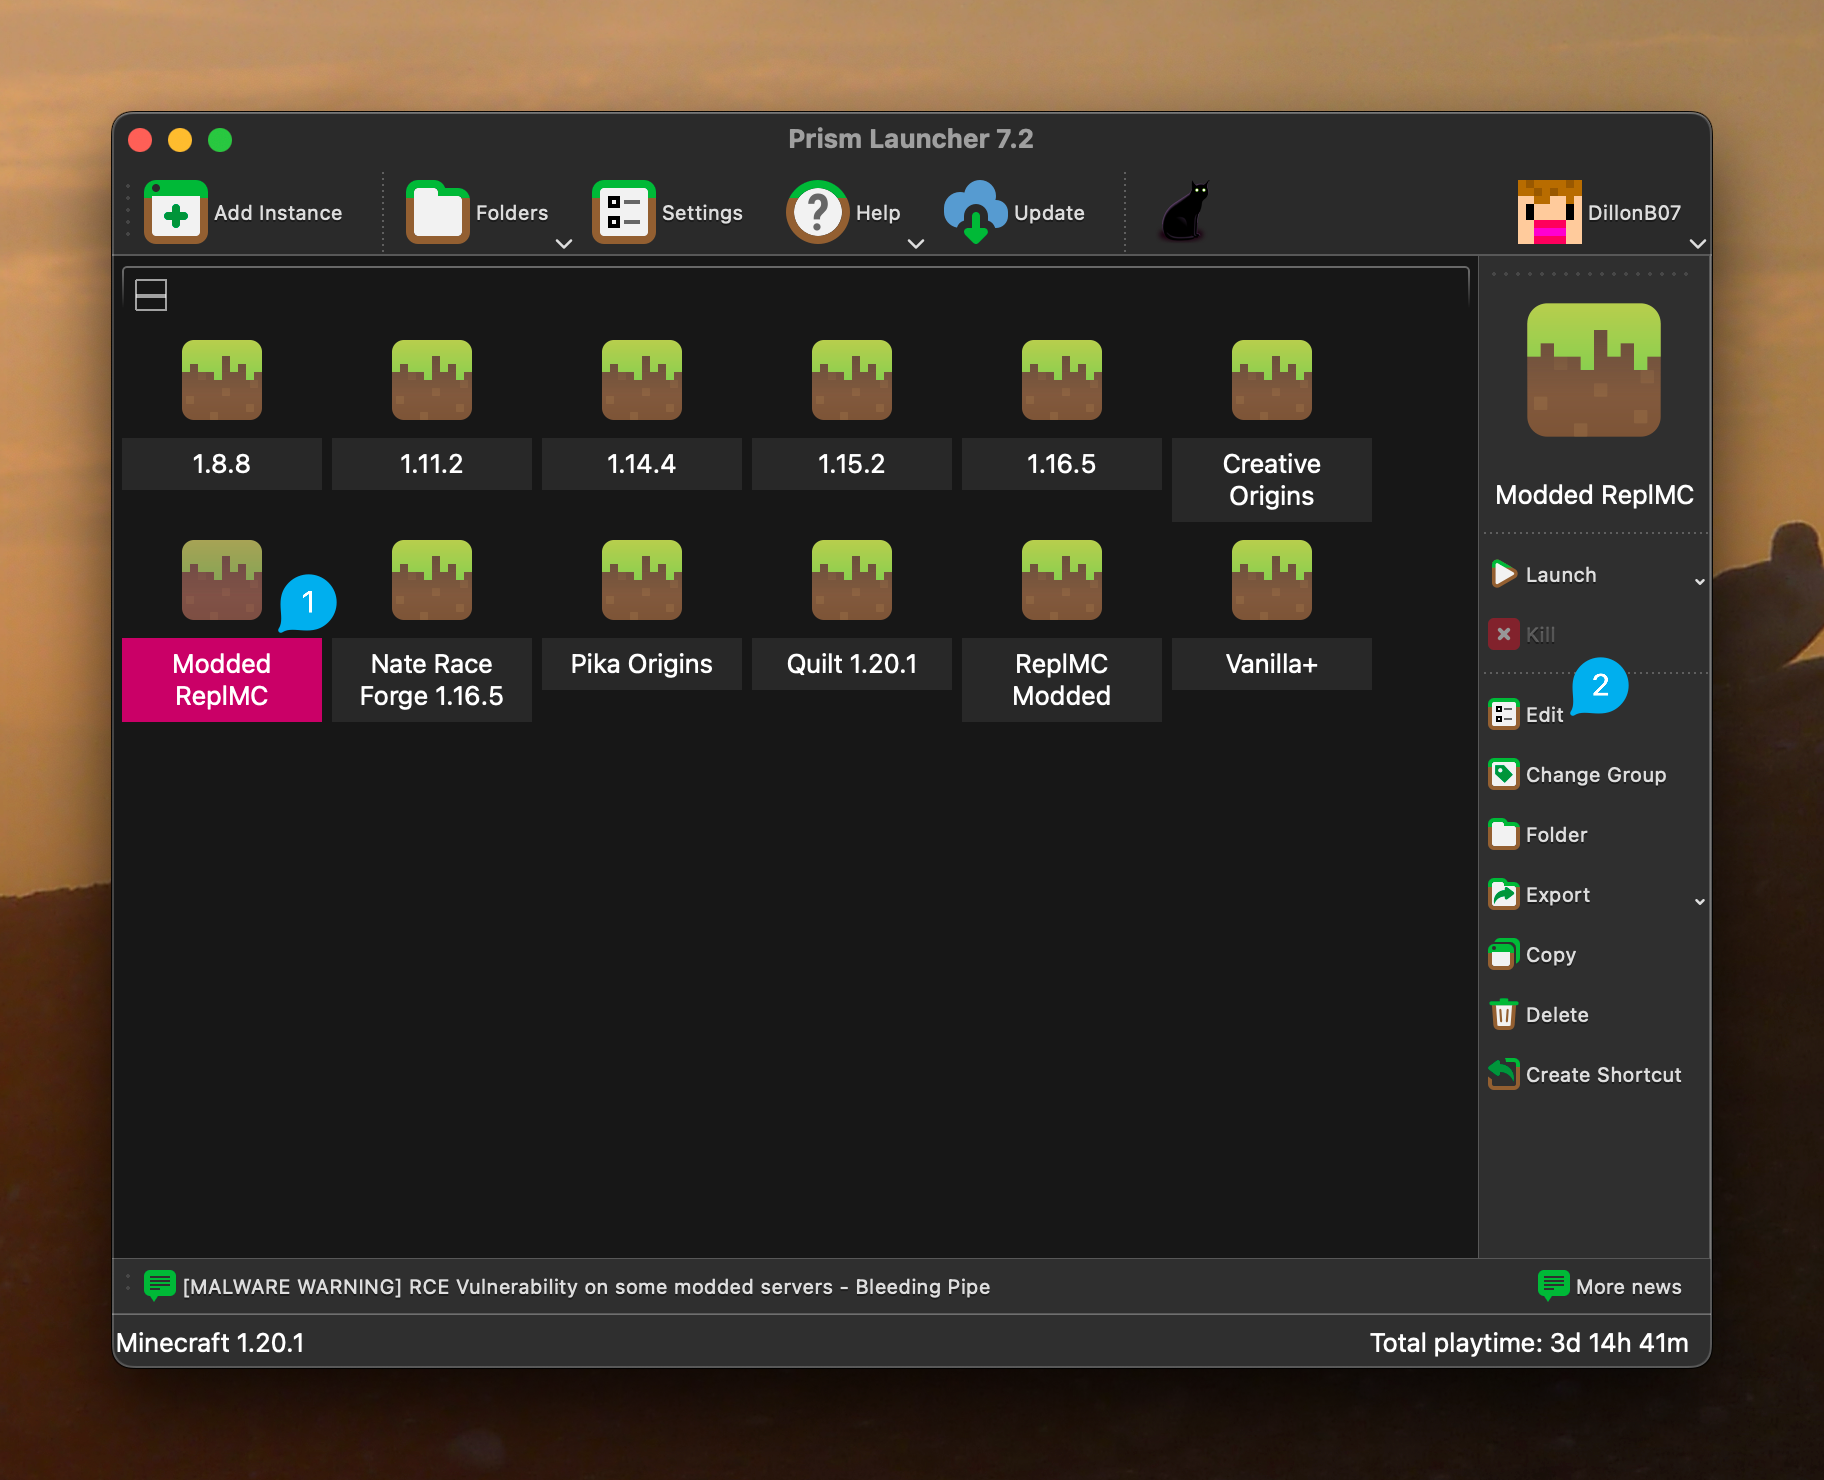This screenshot has width=1824, height=1480.
Task: Click the 1.15.2 instance label
Action: point(852,464)
